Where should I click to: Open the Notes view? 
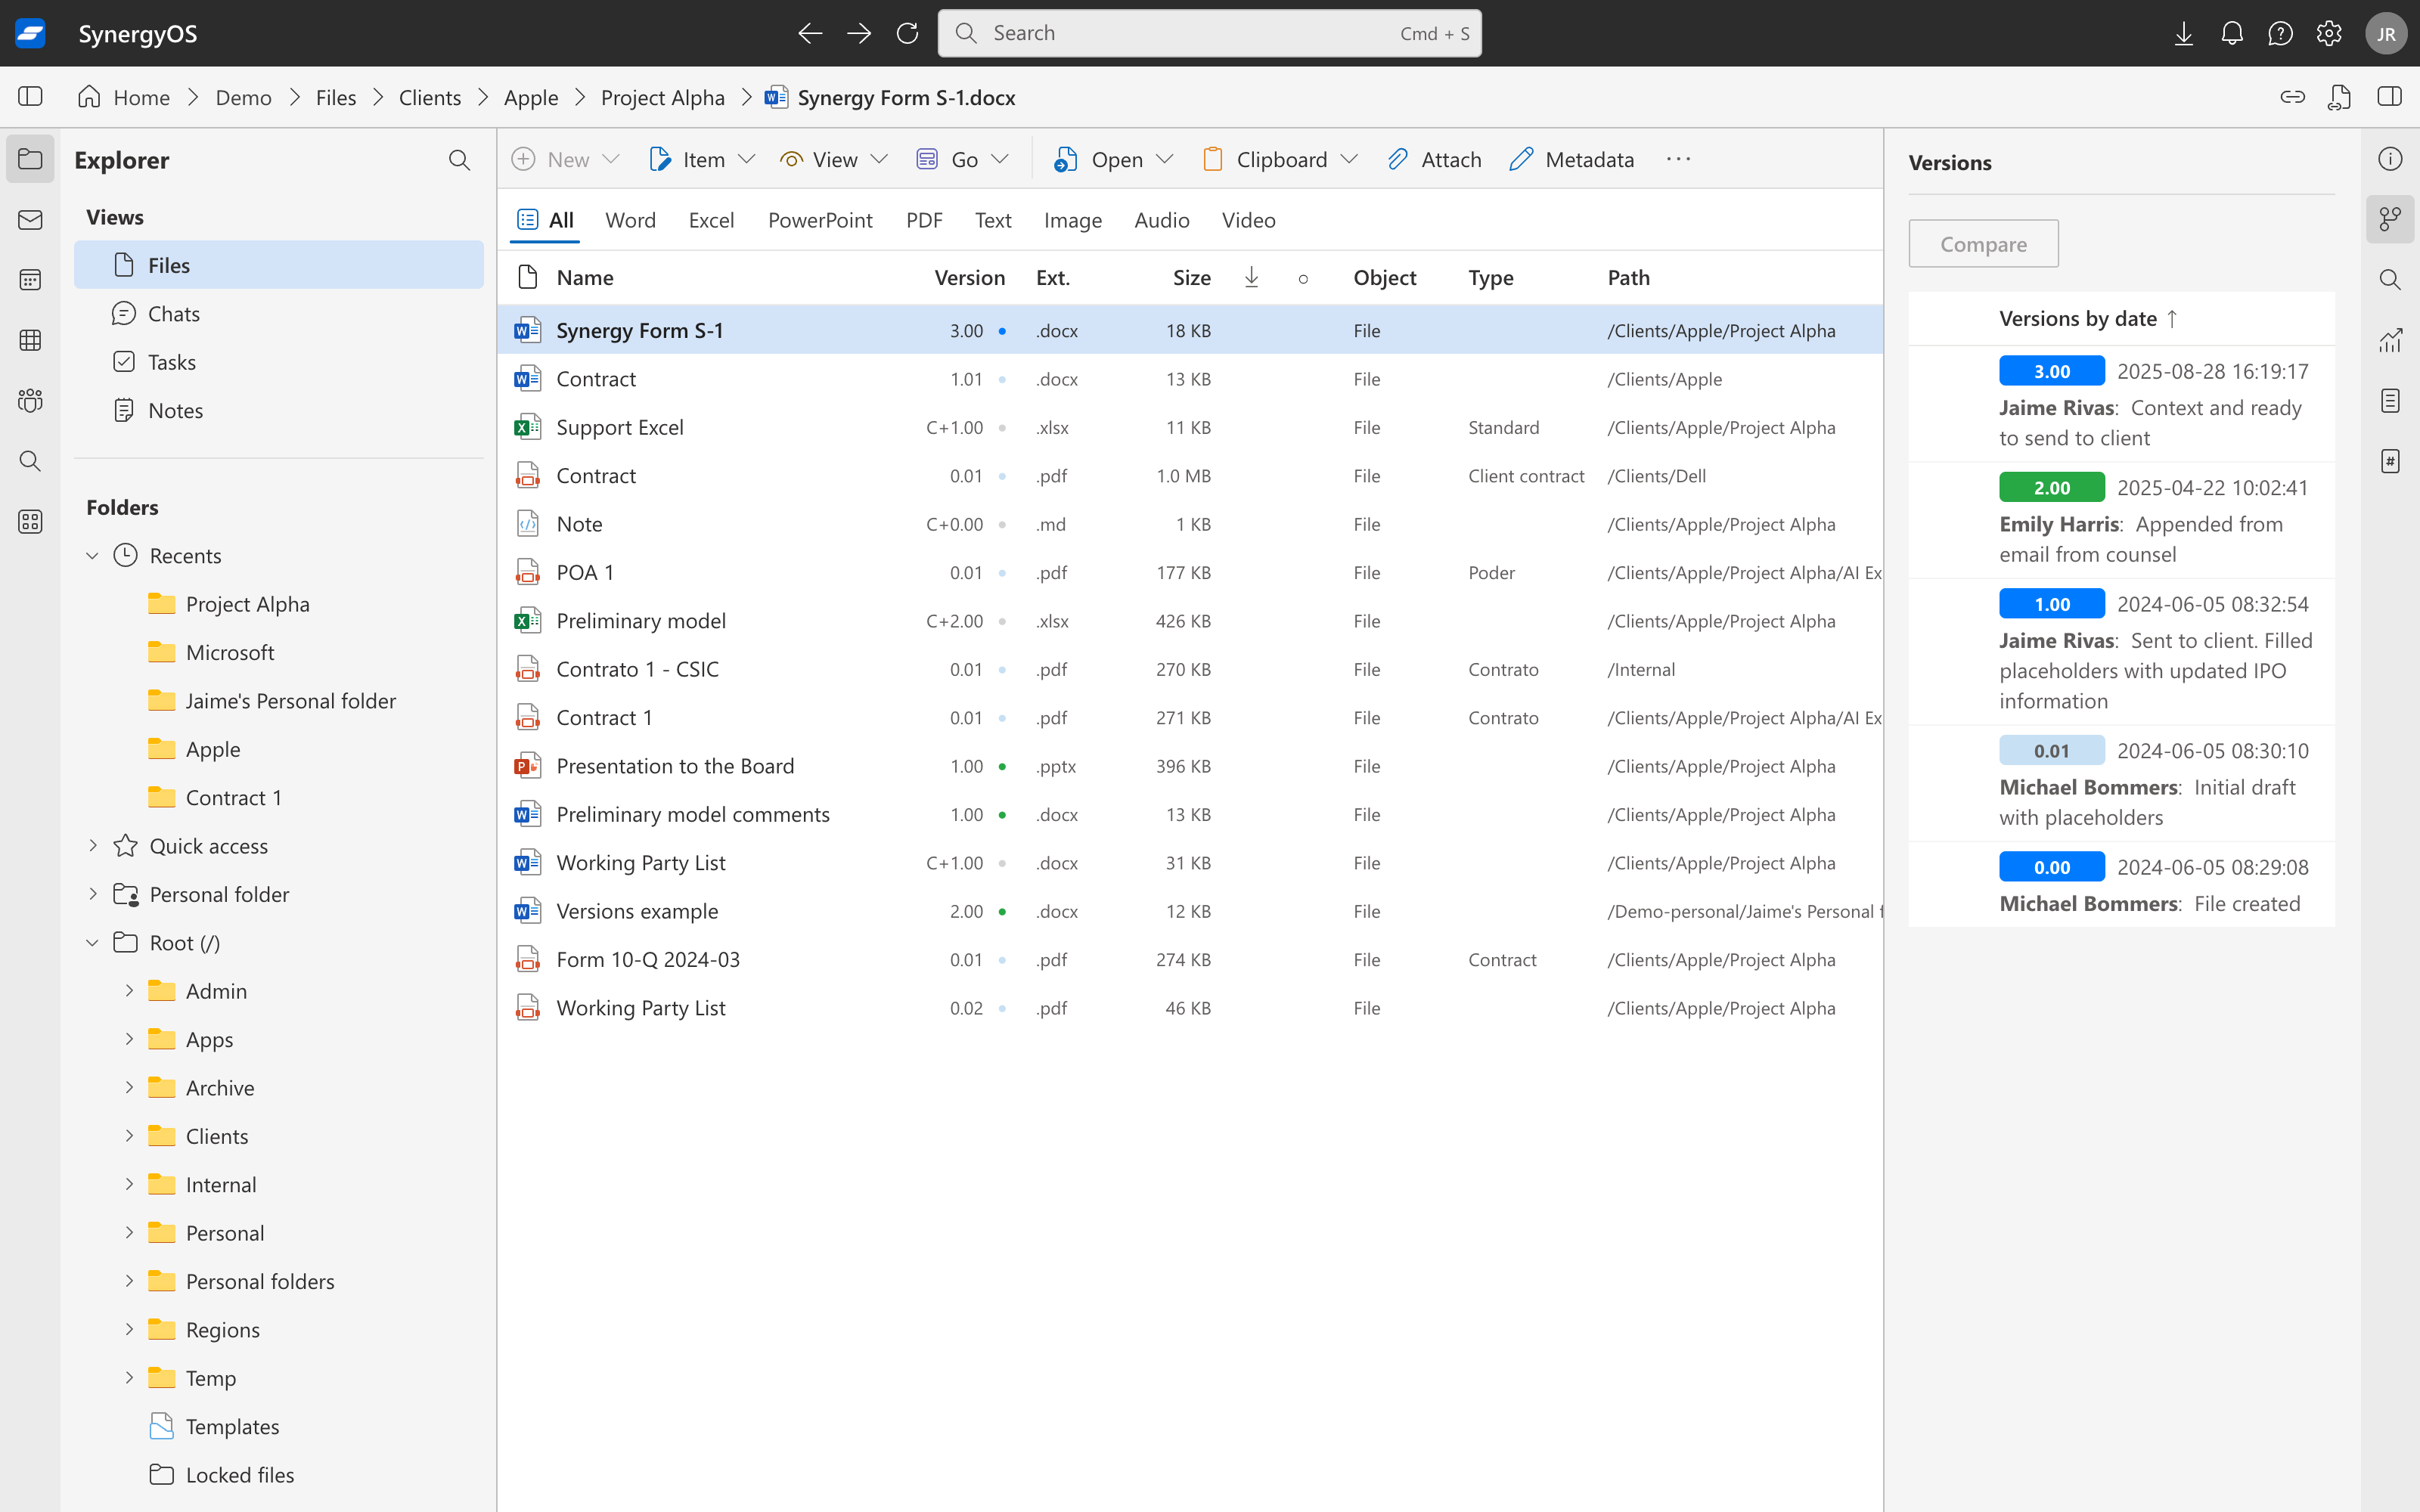point(279,411)
